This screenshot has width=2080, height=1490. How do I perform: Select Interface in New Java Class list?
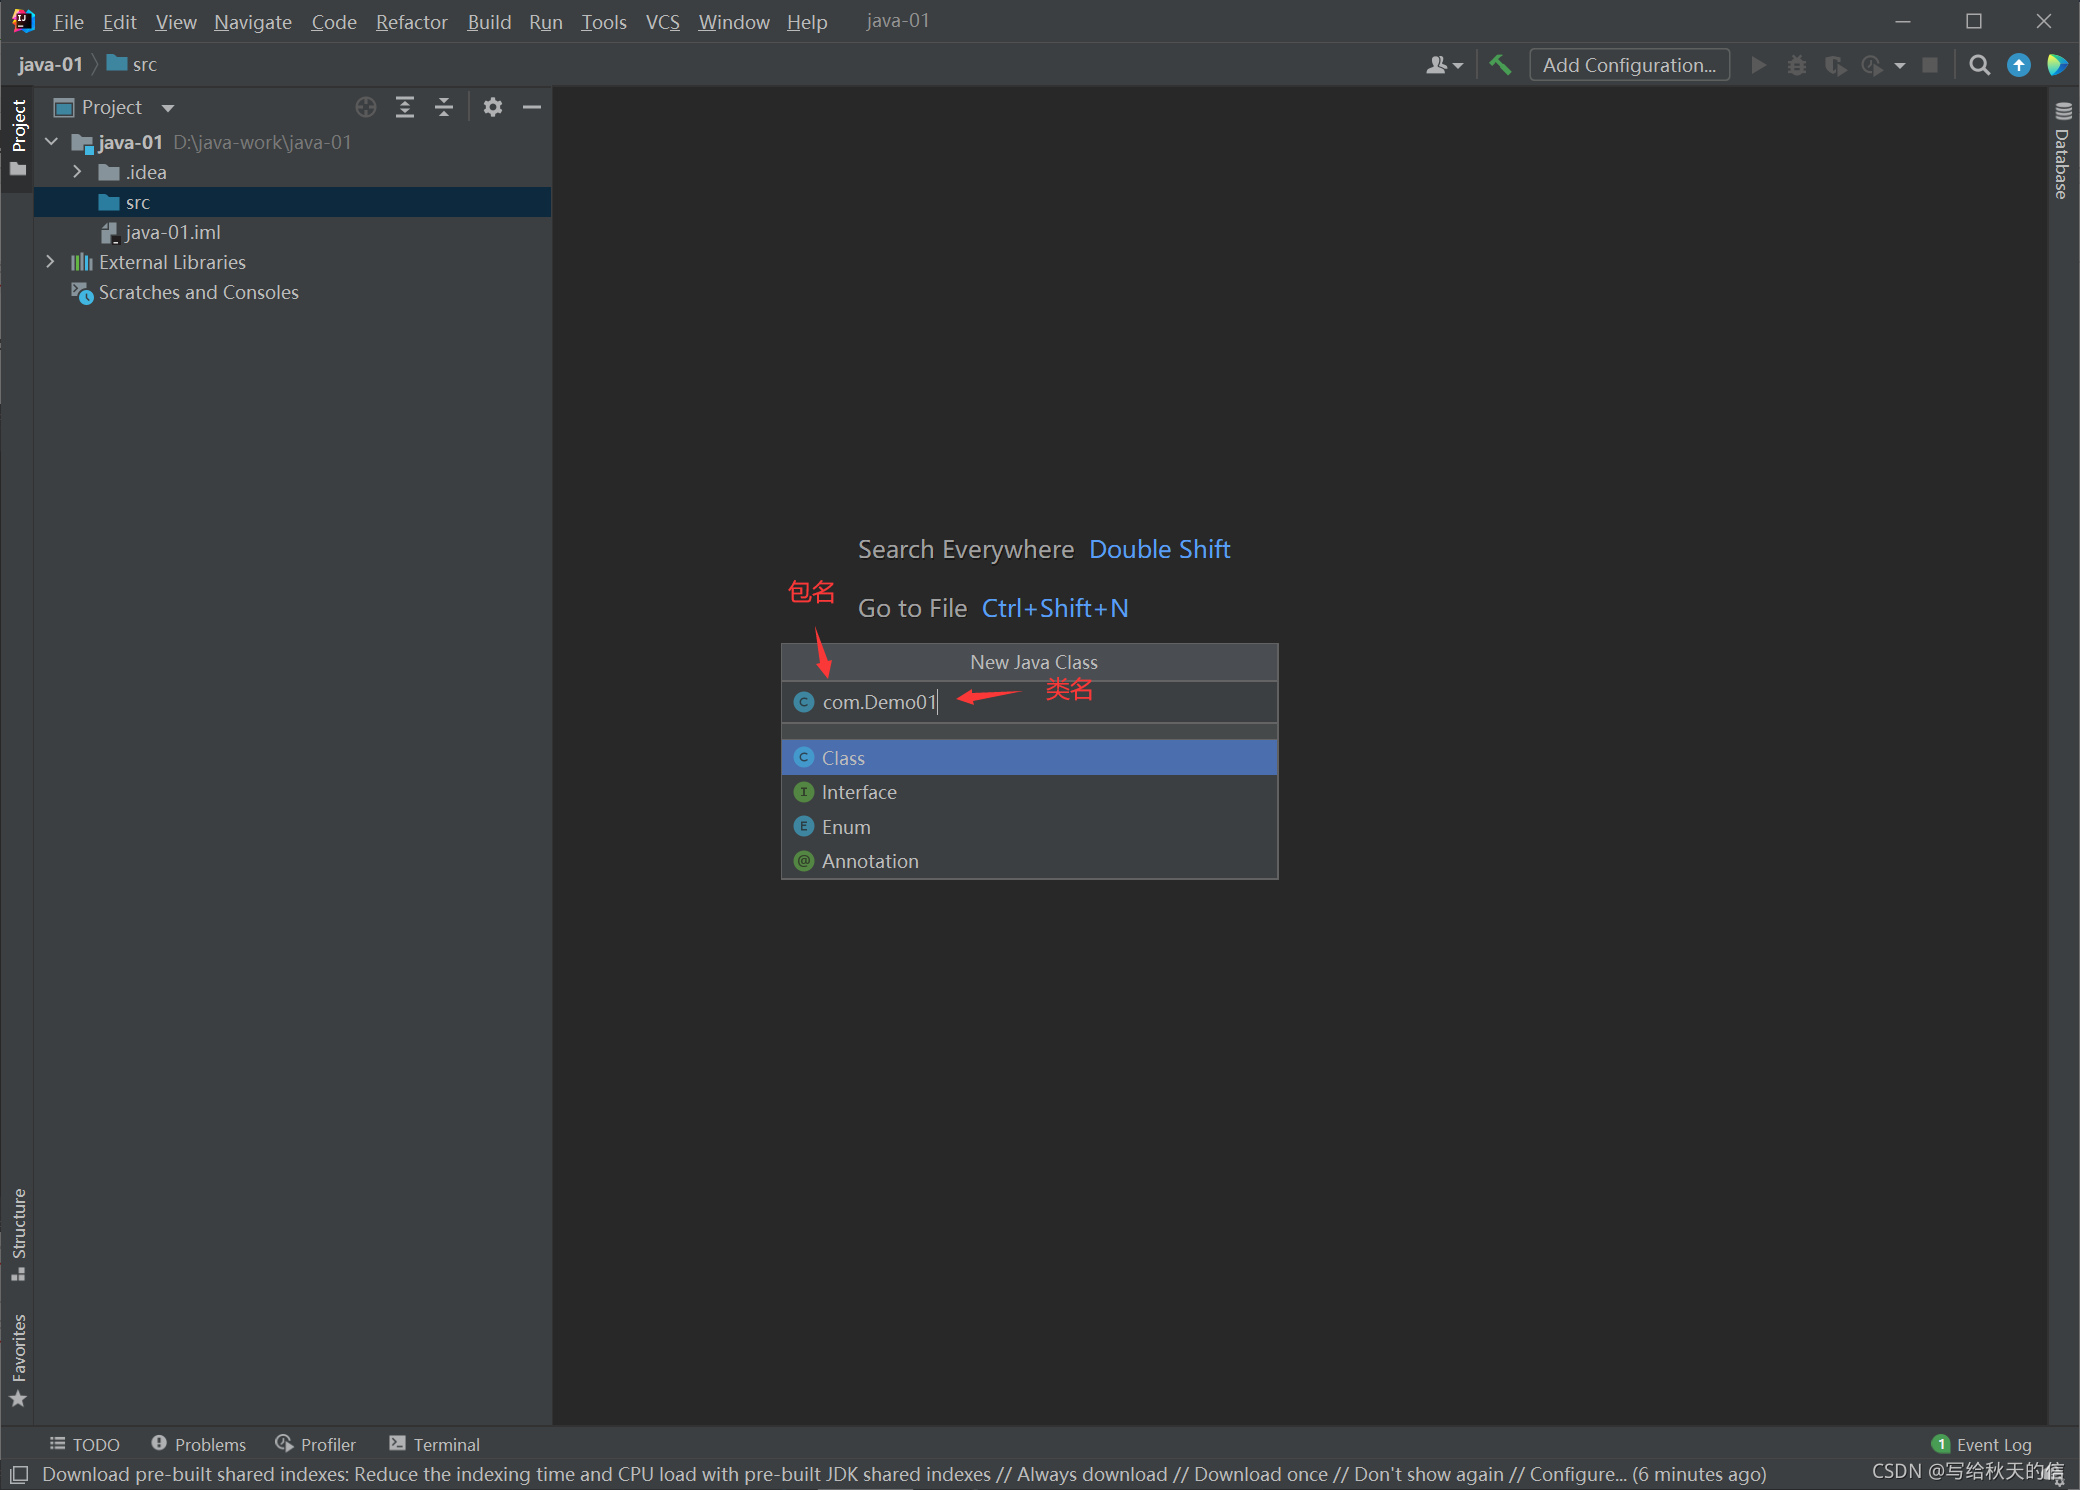click(859, 792)
